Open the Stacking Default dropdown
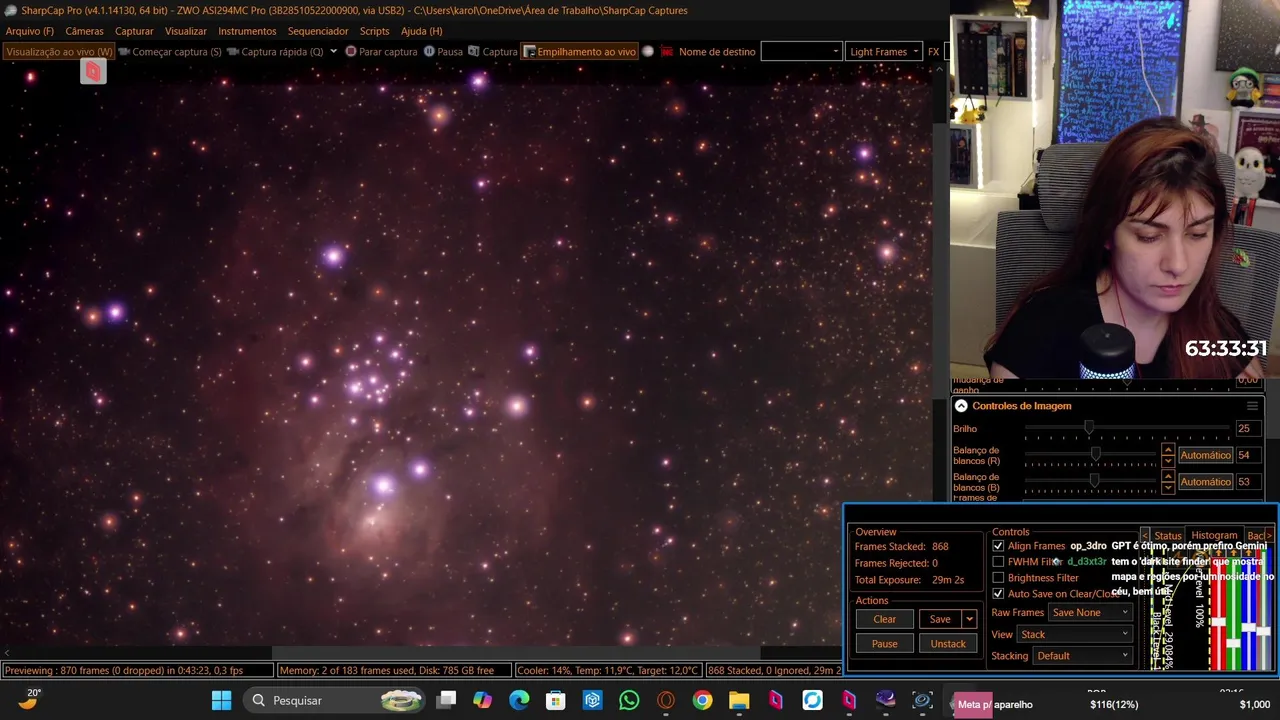 1083,656
